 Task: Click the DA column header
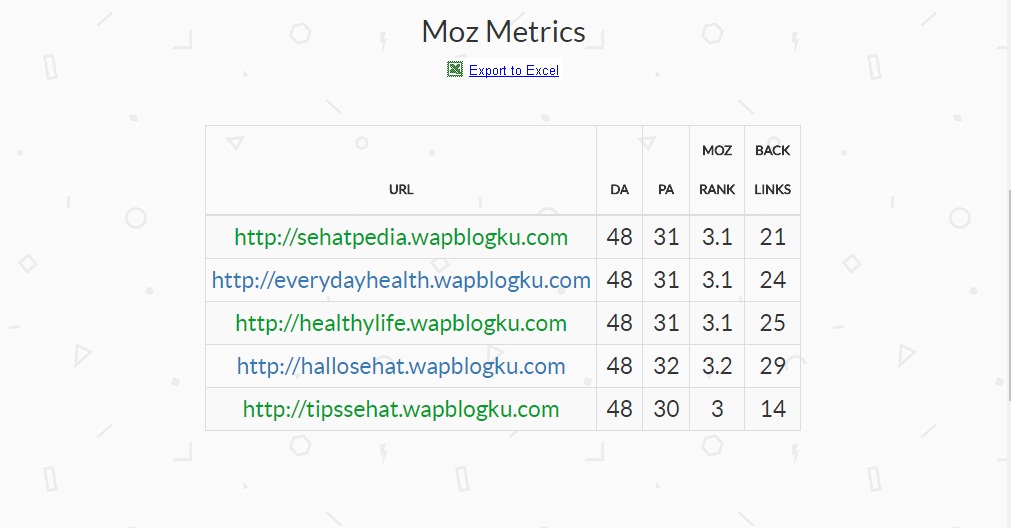pyautogui.click(x=619, y=189)
